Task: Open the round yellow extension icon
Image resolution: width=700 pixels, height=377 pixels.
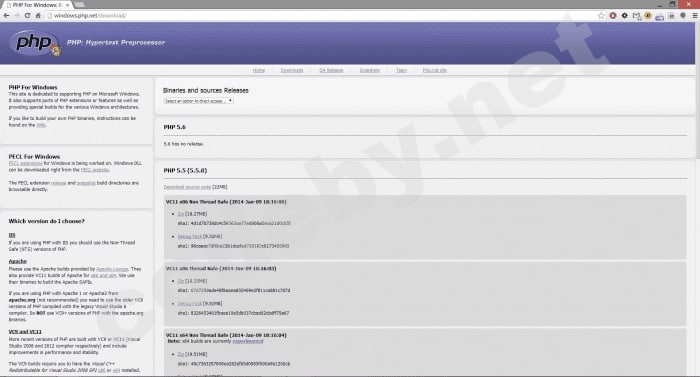Action: [x=648, y=16]
